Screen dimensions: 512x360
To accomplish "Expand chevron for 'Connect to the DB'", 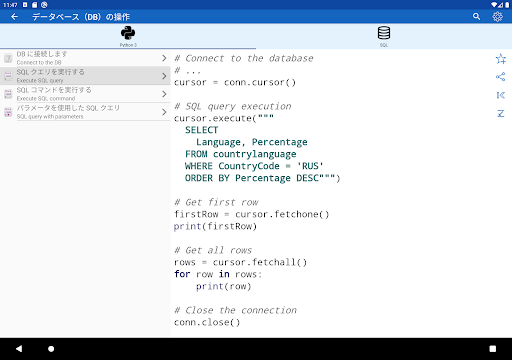I will coord(164,58).
